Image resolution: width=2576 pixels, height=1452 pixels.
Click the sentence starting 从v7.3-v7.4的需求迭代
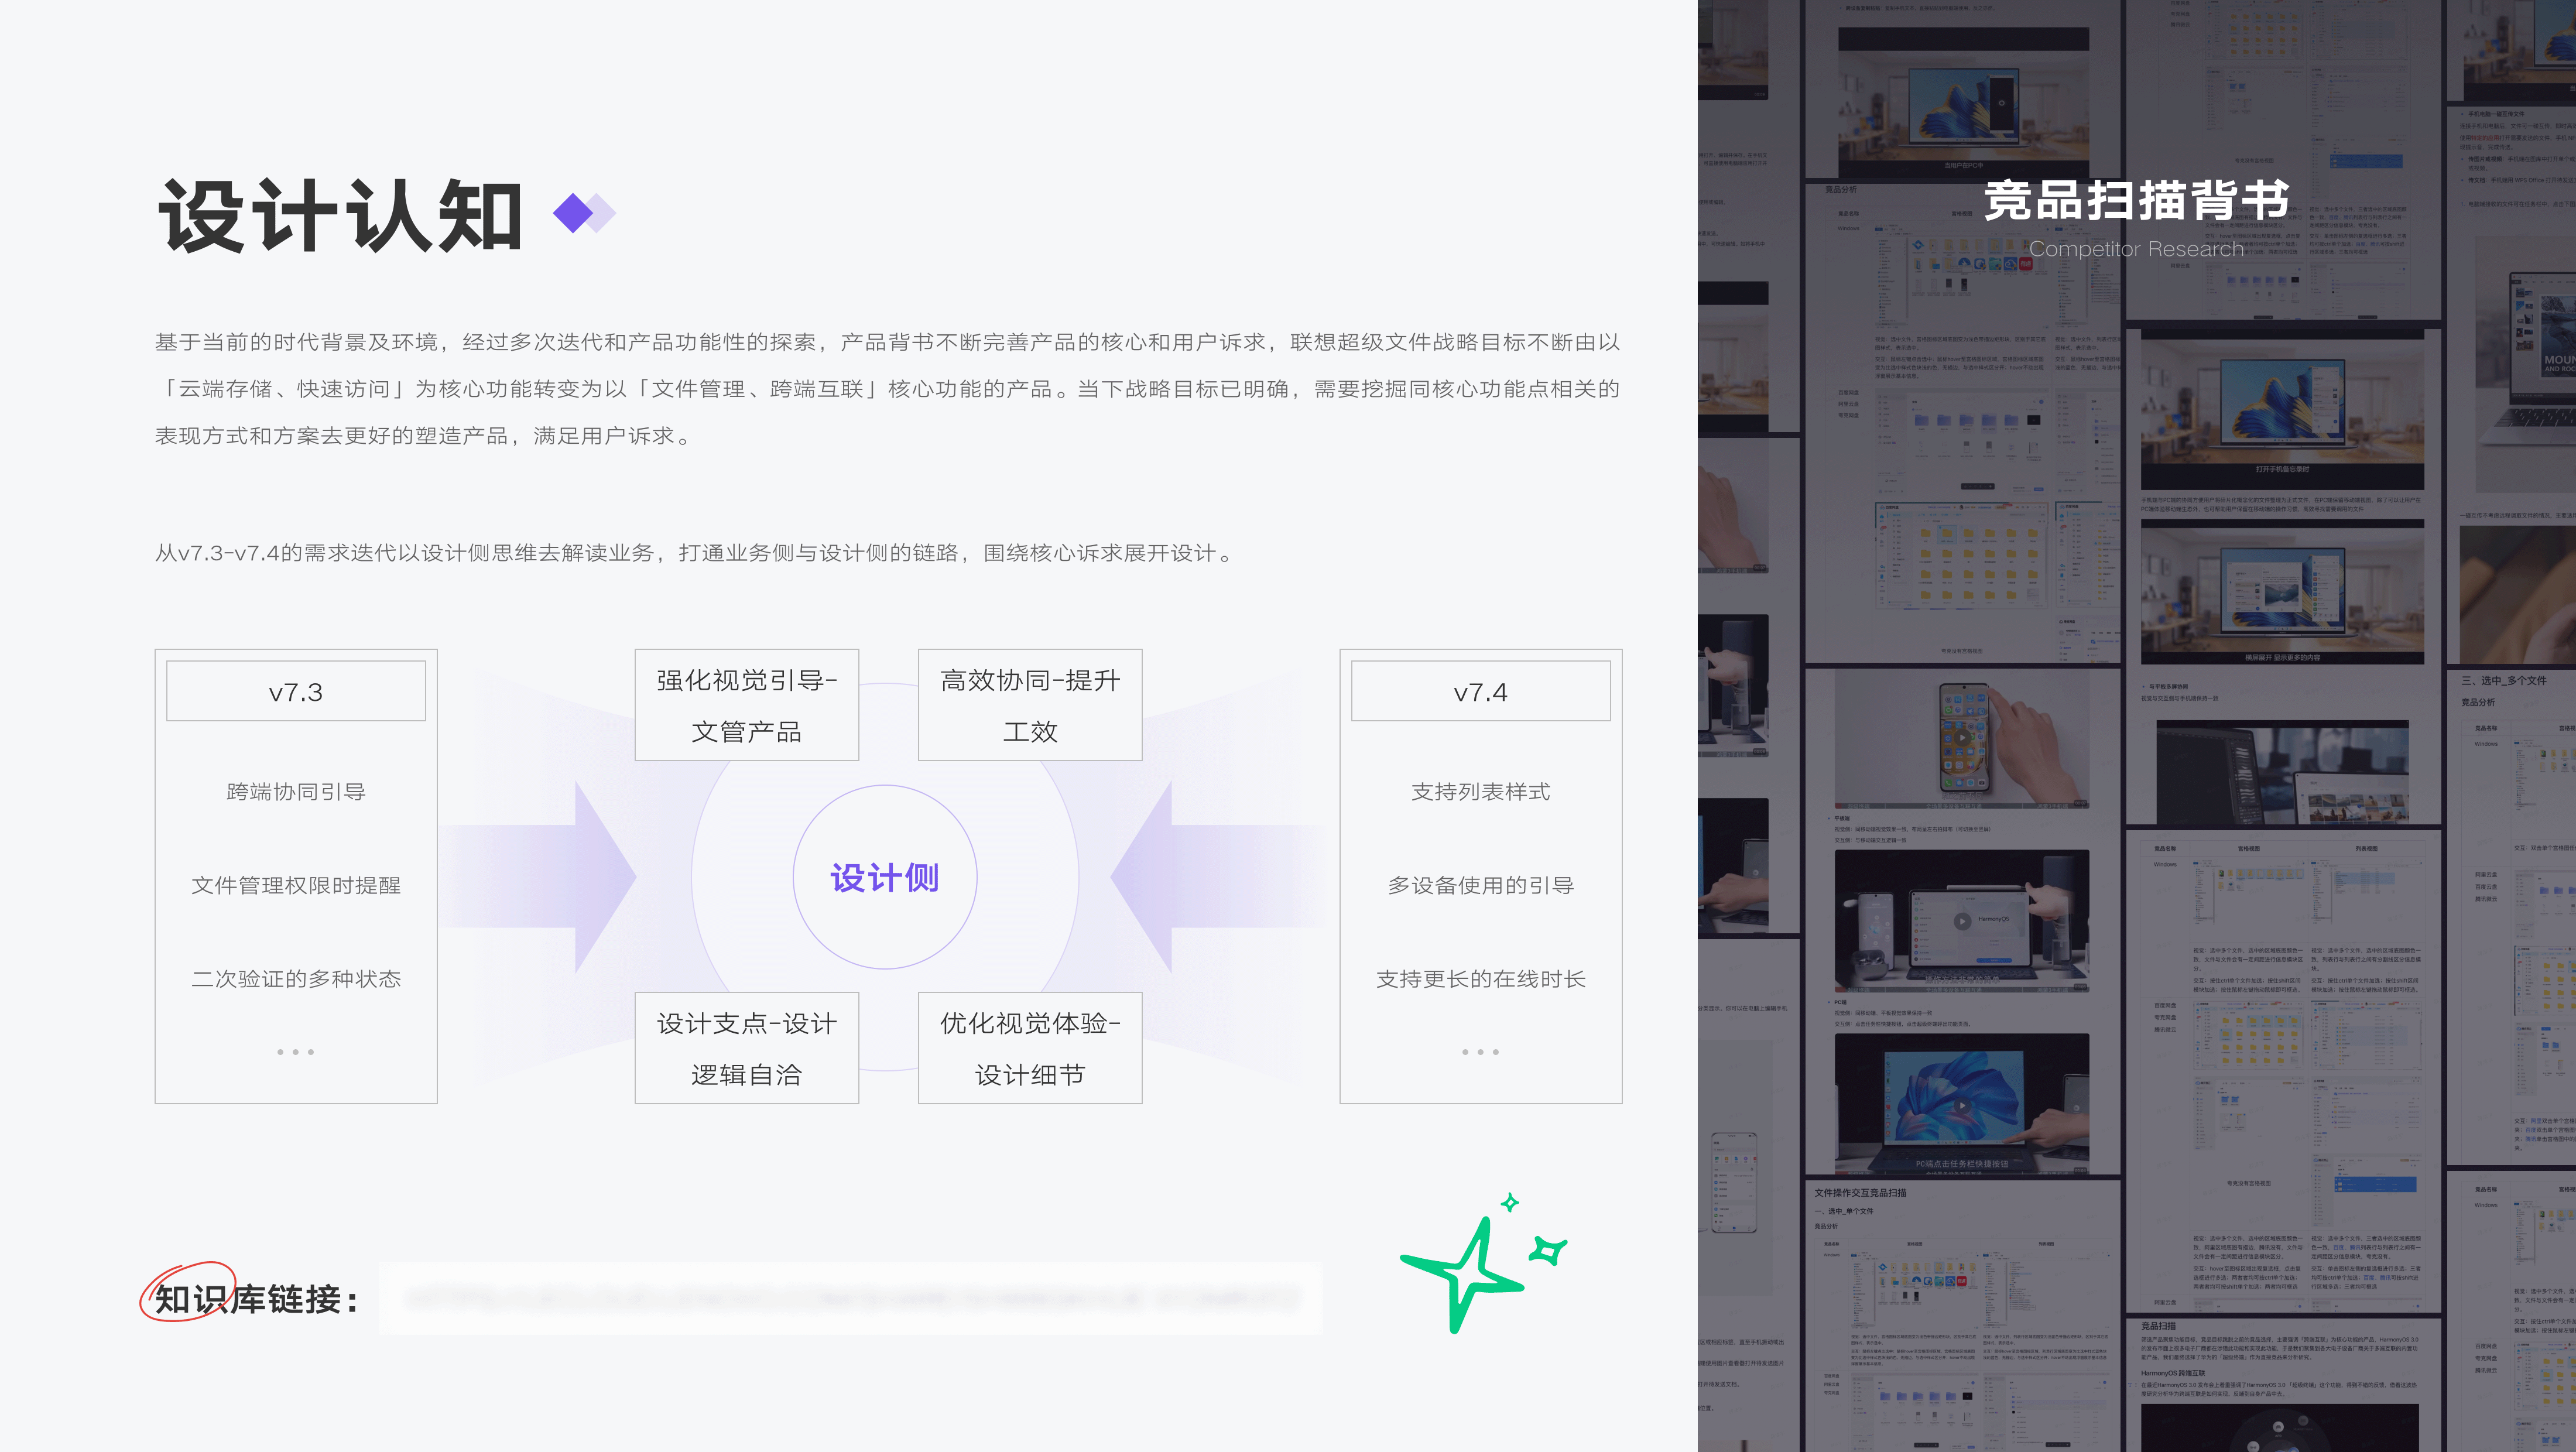pyautogui.click(x=696, y=553)
